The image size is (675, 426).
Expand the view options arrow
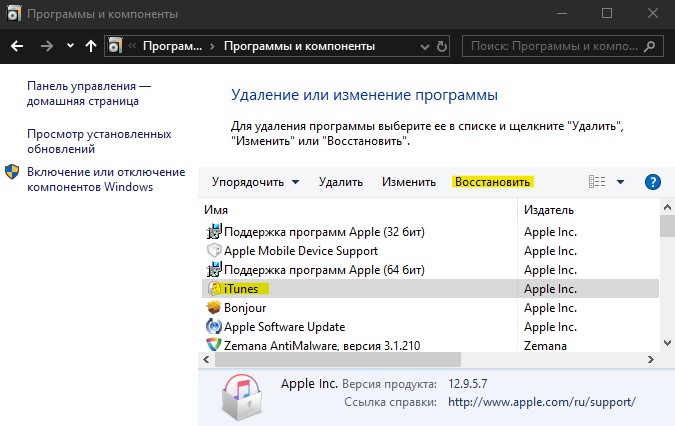pos(620,182)
